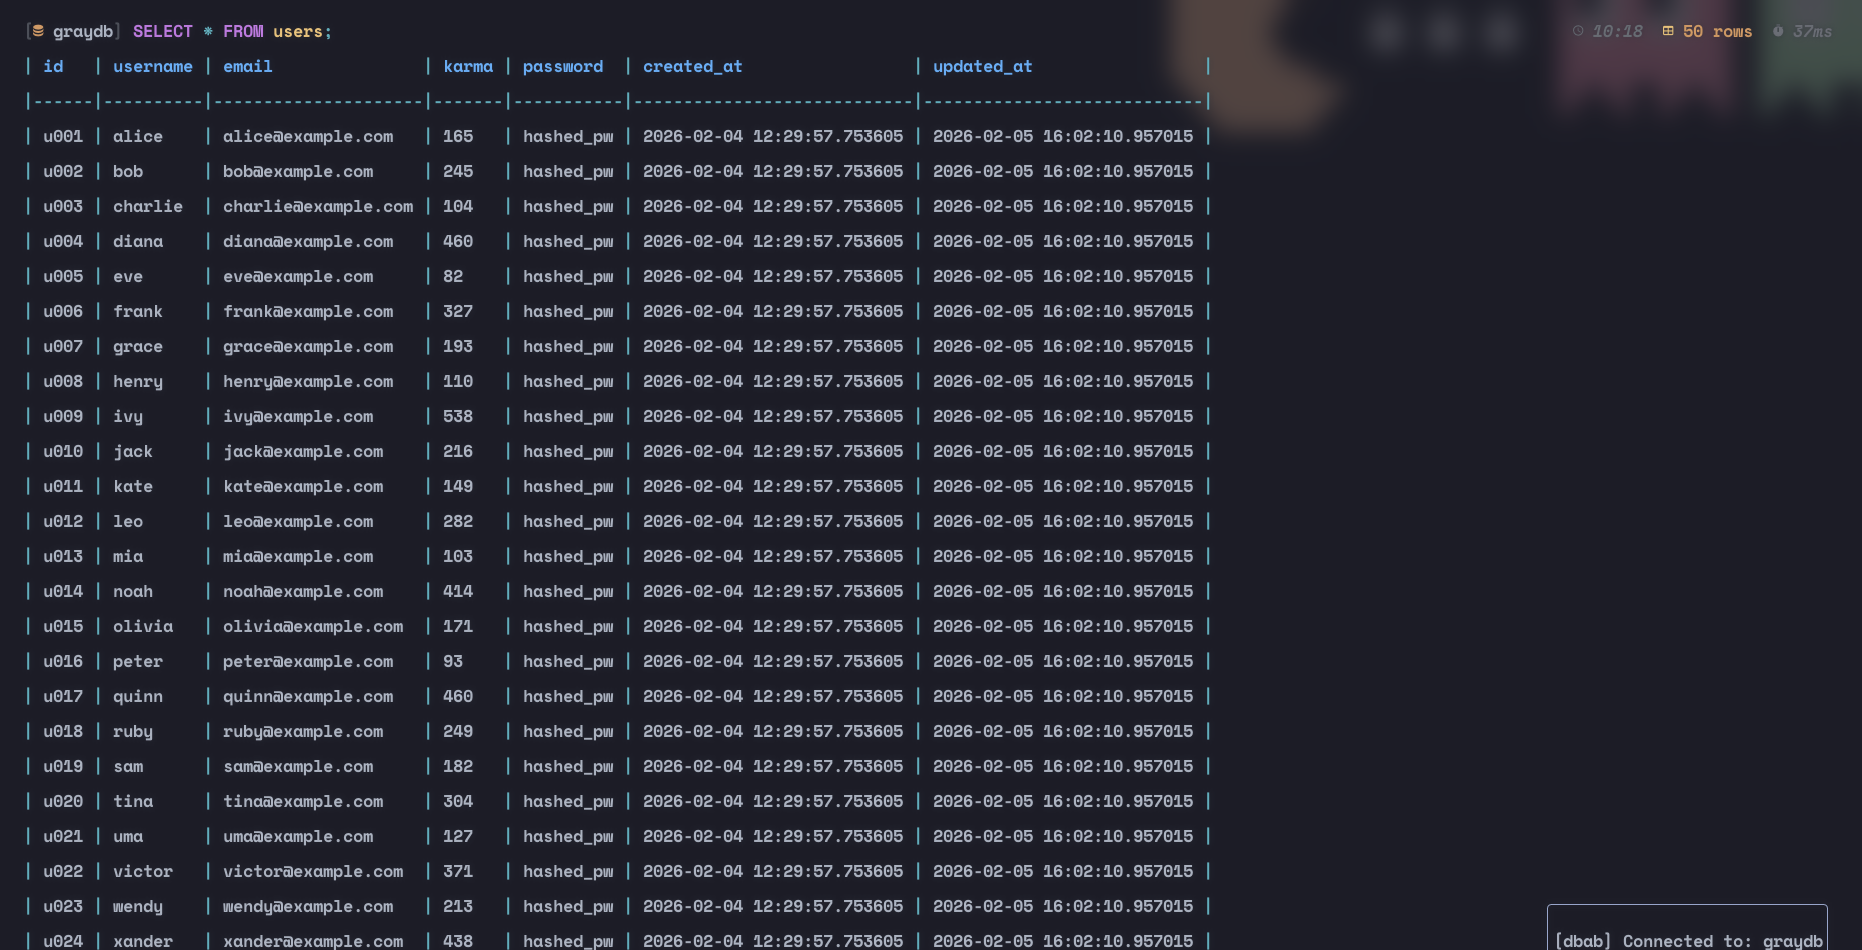Click the email column header

pos(248,66)
